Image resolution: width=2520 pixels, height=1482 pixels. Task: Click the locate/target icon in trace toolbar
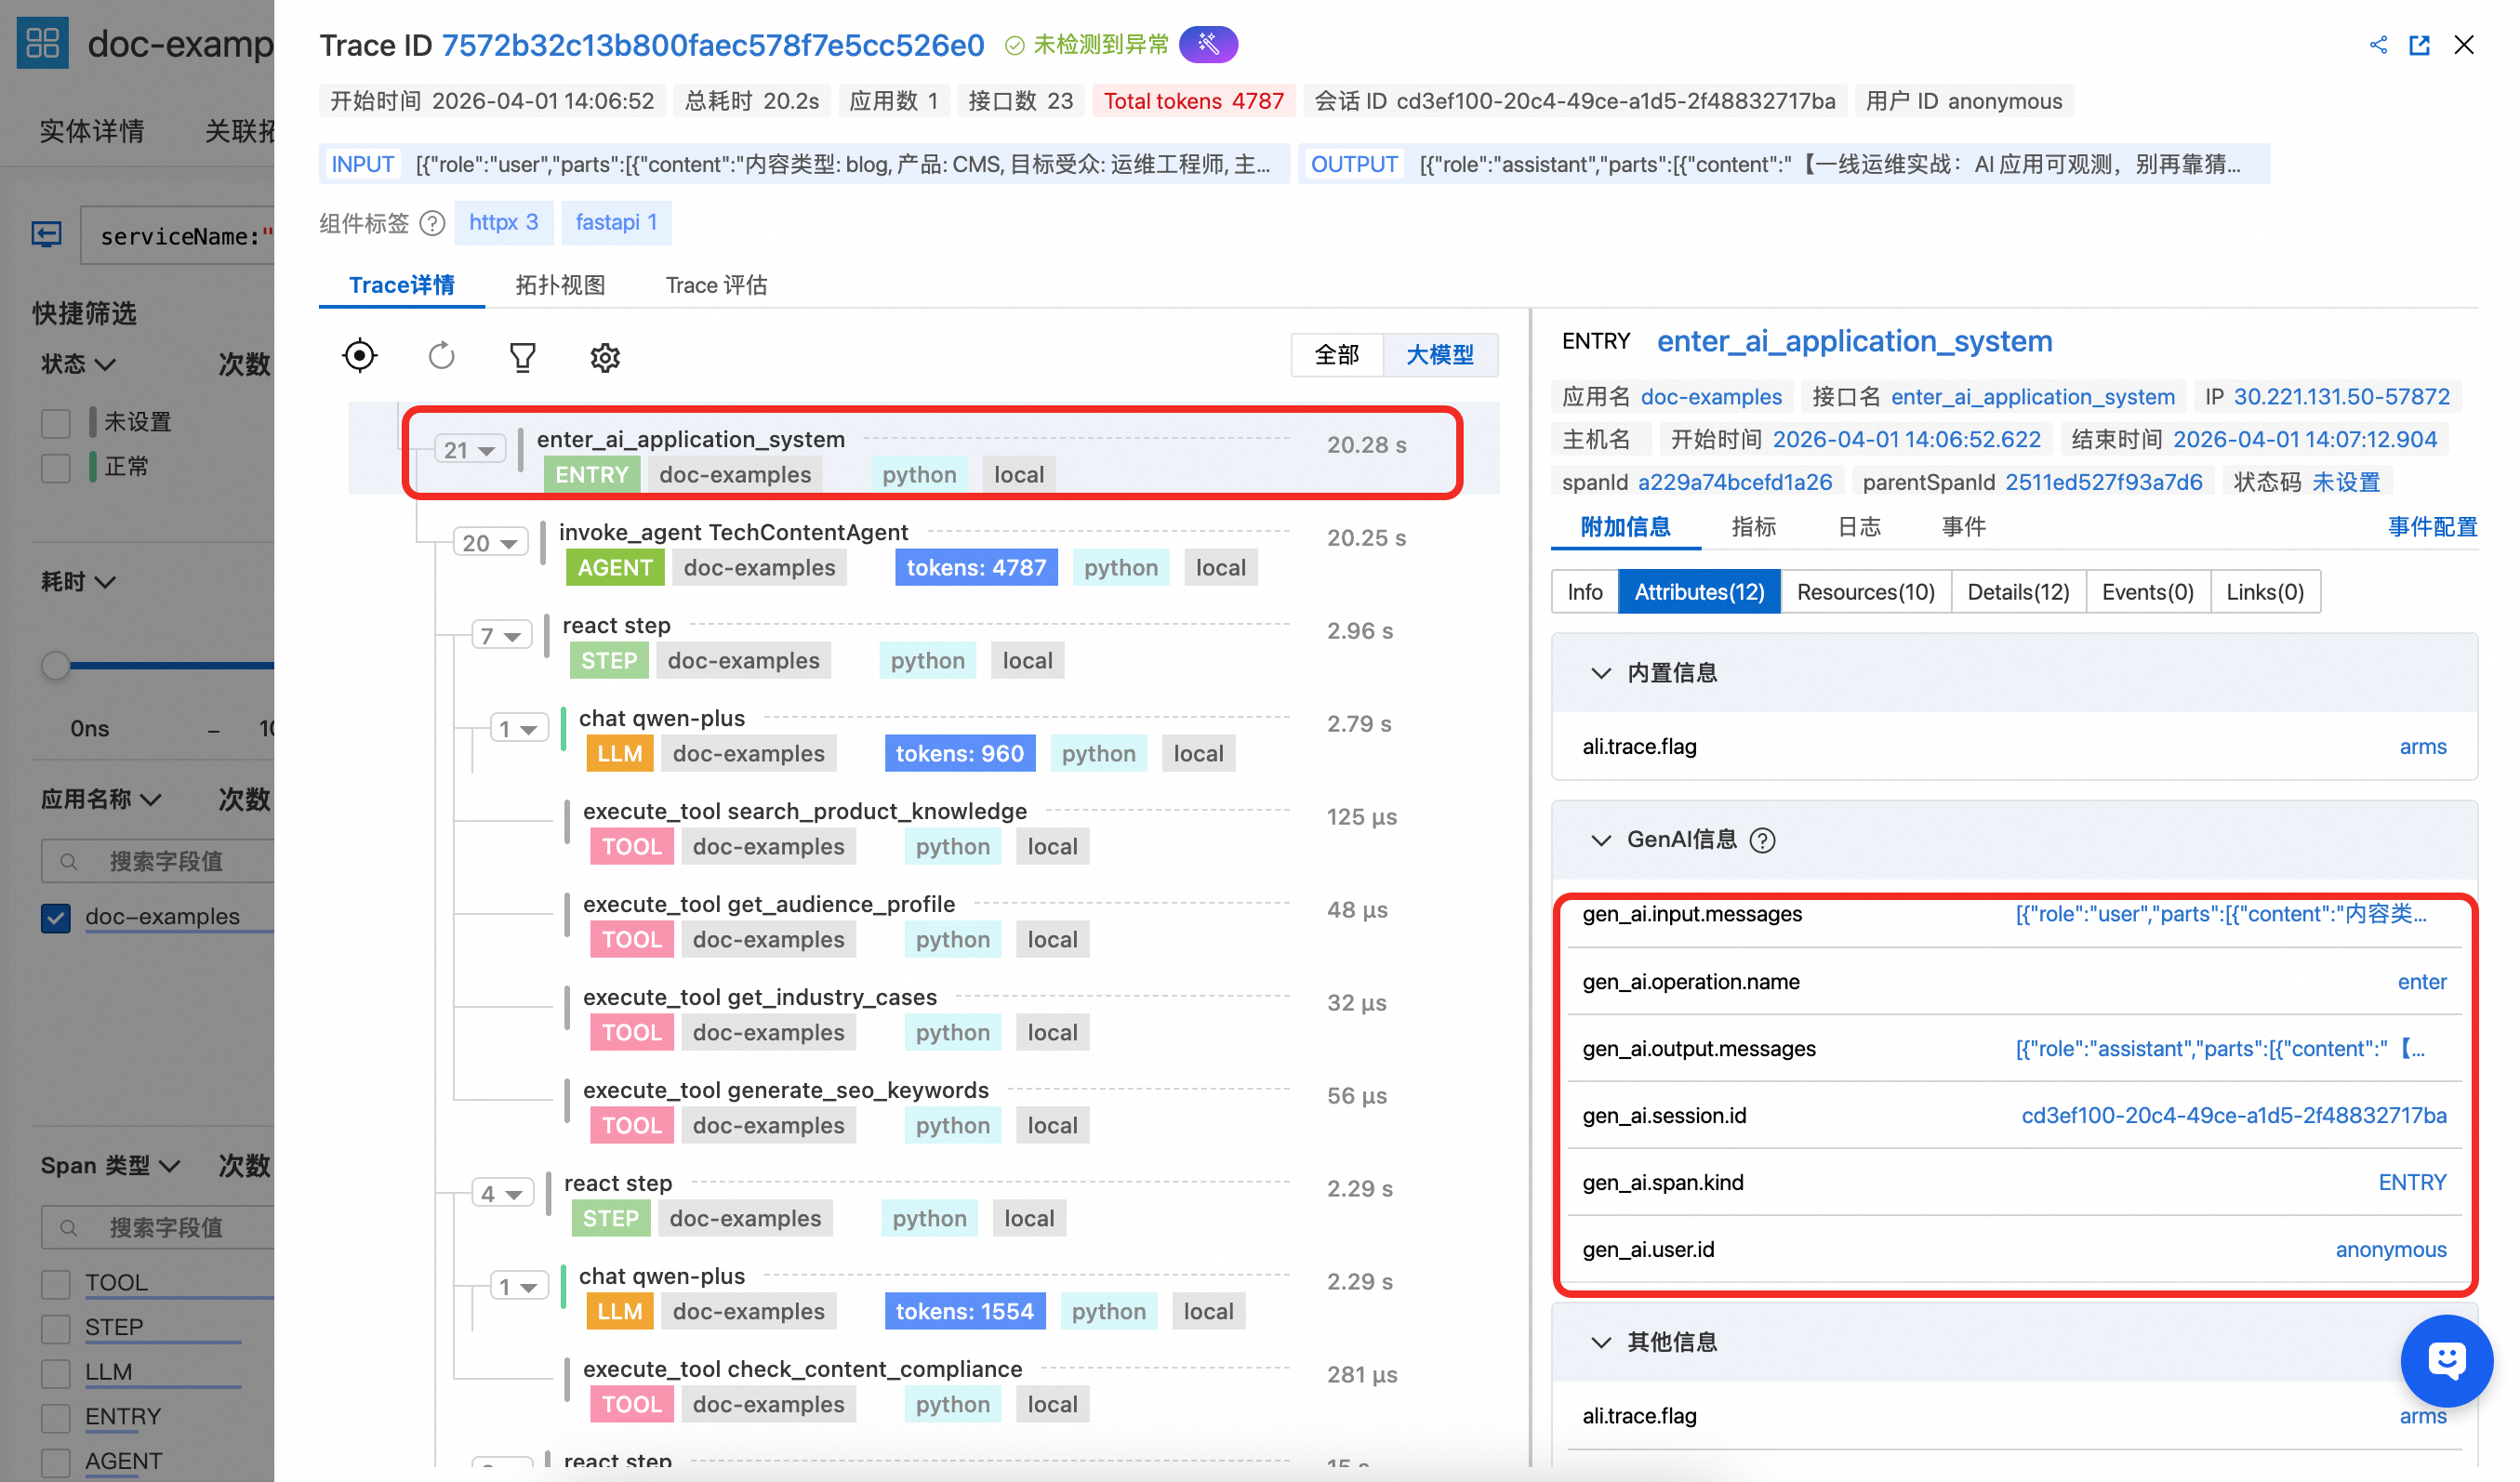359,356
